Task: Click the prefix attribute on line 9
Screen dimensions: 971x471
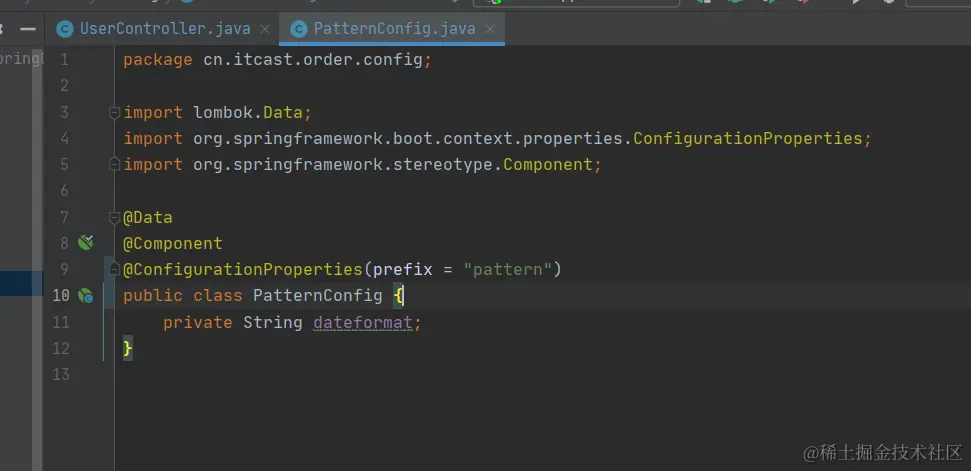Action: point(403,270)
